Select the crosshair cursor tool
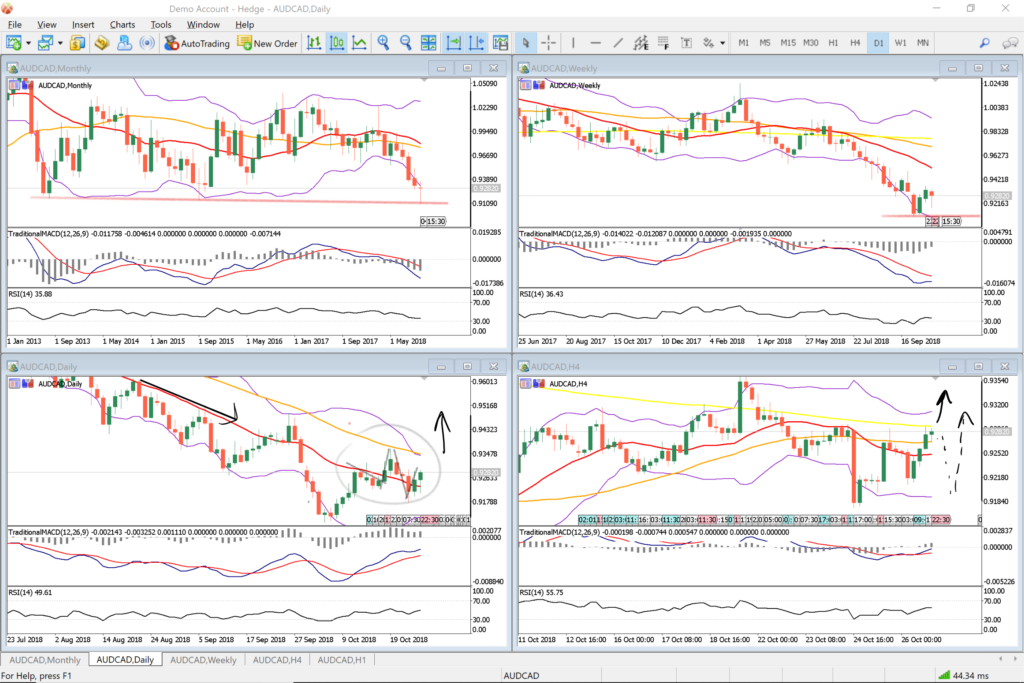The height and width of the screenshot is (683, 1024). pyautogui.click(x=549, y=43)
